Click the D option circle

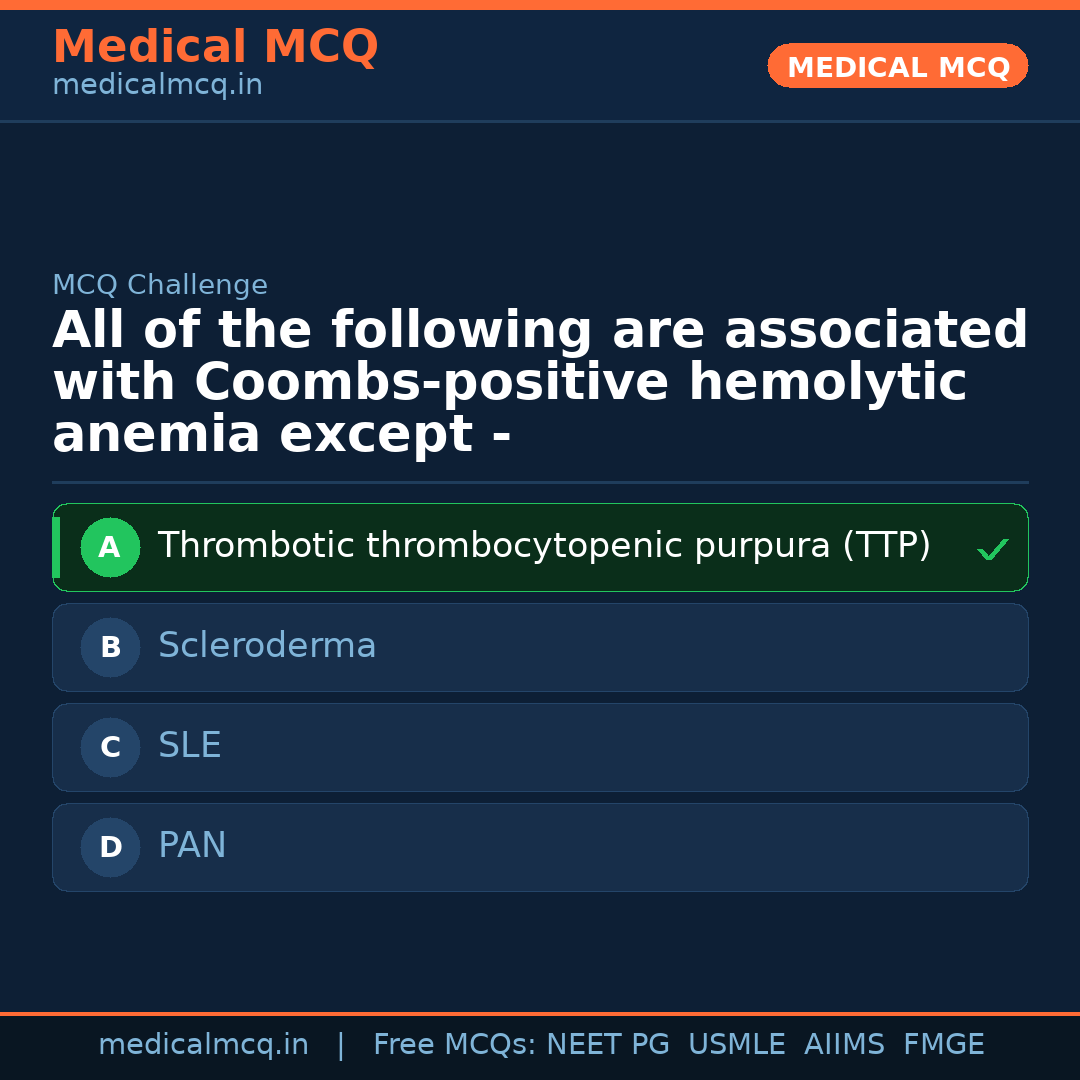click(x=110, y=847)
